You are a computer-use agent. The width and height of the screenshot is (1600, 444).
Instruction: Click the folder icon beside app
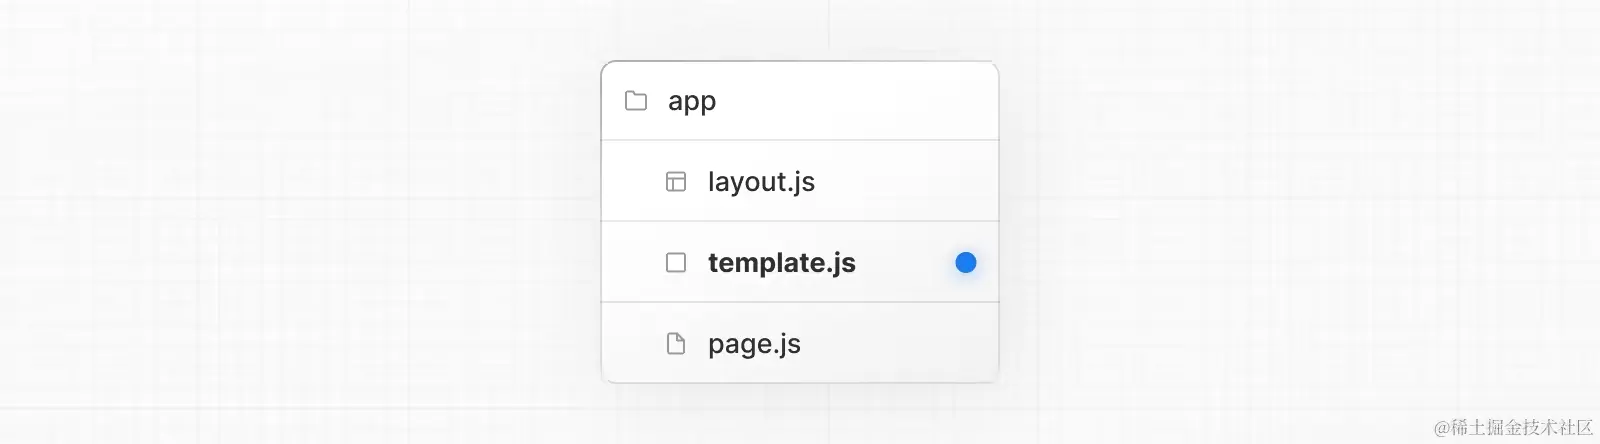tap(636, 101)
